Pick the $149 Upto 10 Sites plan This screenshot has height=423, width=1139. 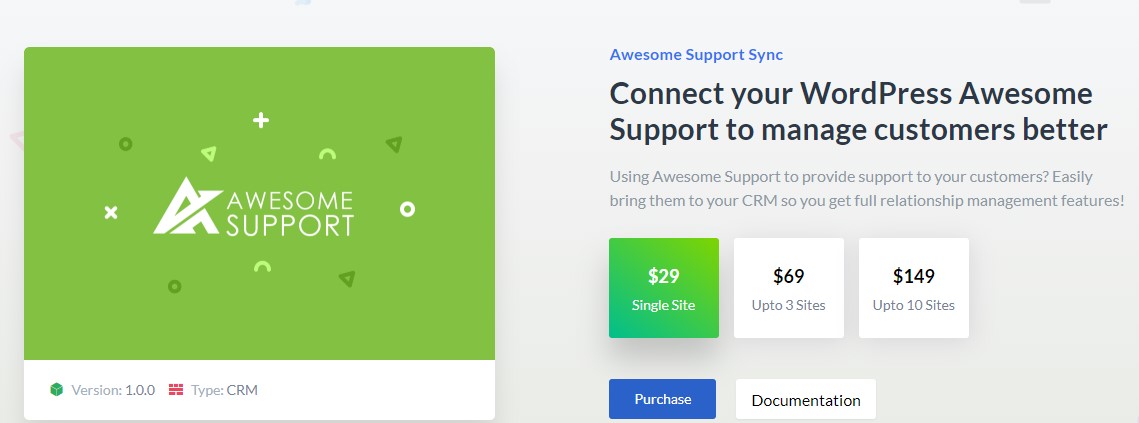(914, 288)
